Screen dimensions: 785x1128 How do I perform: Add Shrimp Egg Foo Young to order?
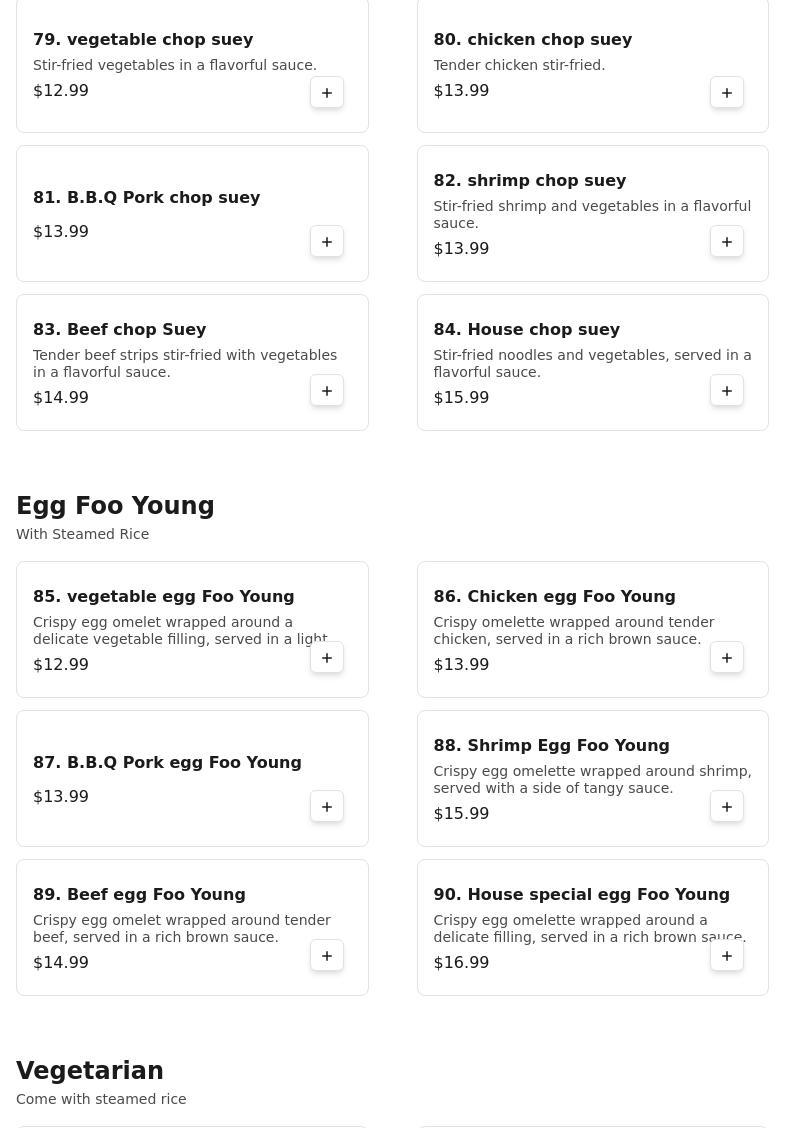727,807
